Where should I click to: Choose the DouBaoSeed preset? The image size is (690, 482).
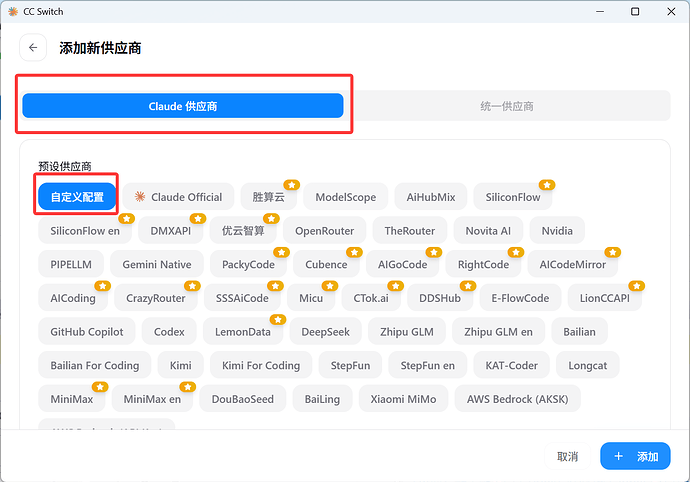pos(242,399)
